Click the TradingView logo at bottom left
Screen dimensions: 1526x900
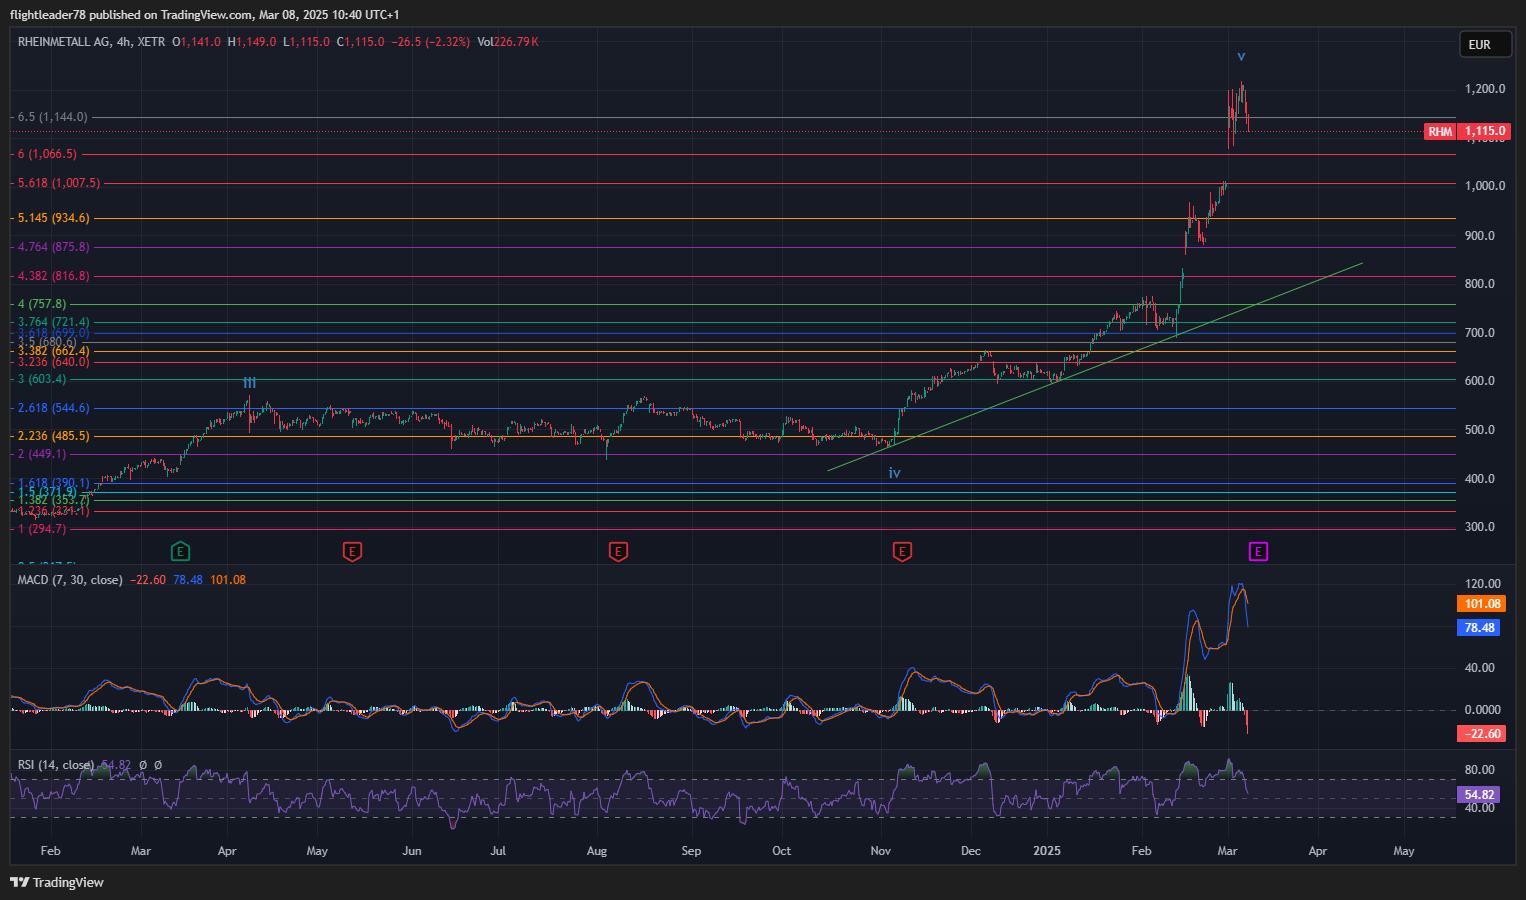click(57, 882)
